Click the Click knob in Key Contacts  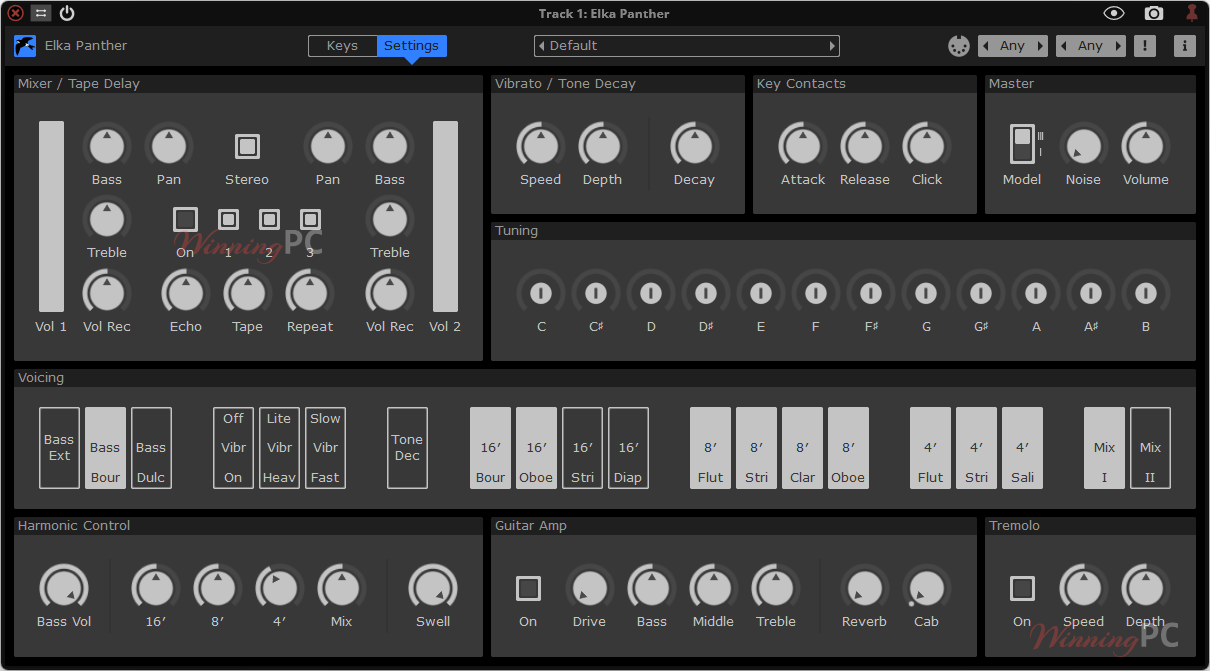(x=927, y=146)
